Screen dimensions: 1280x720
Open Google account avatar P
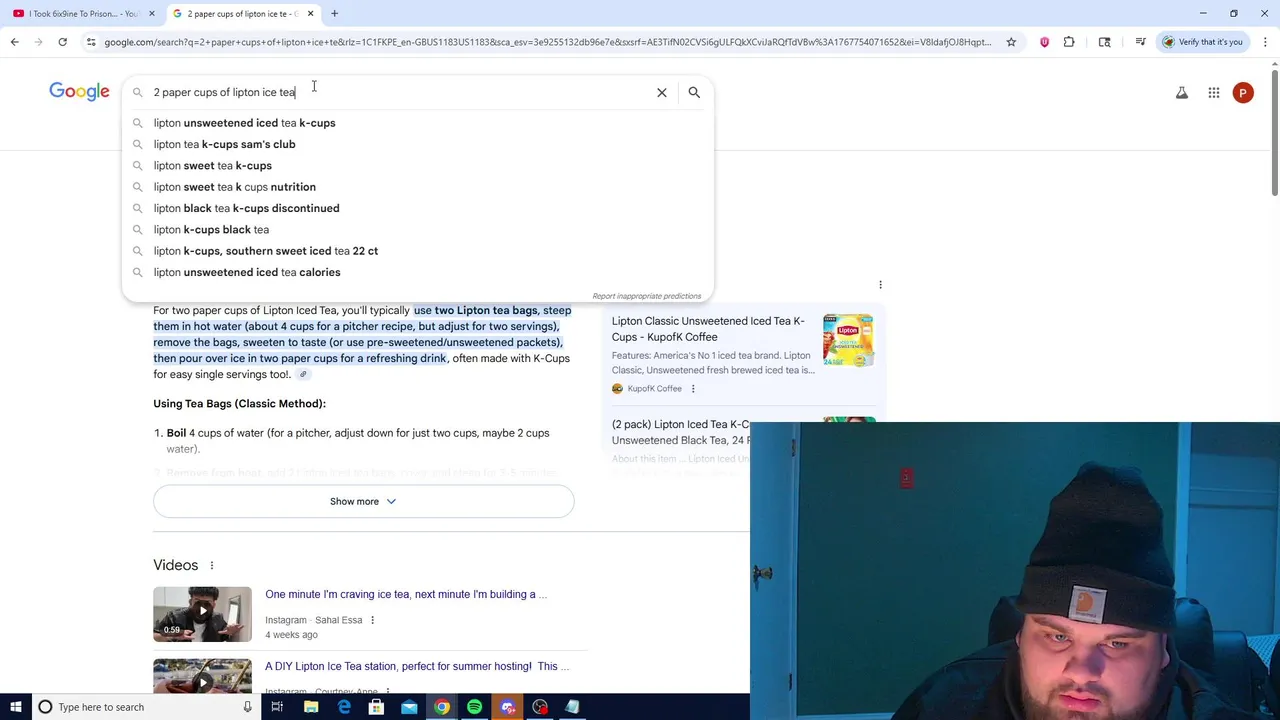pos(1243,93)
